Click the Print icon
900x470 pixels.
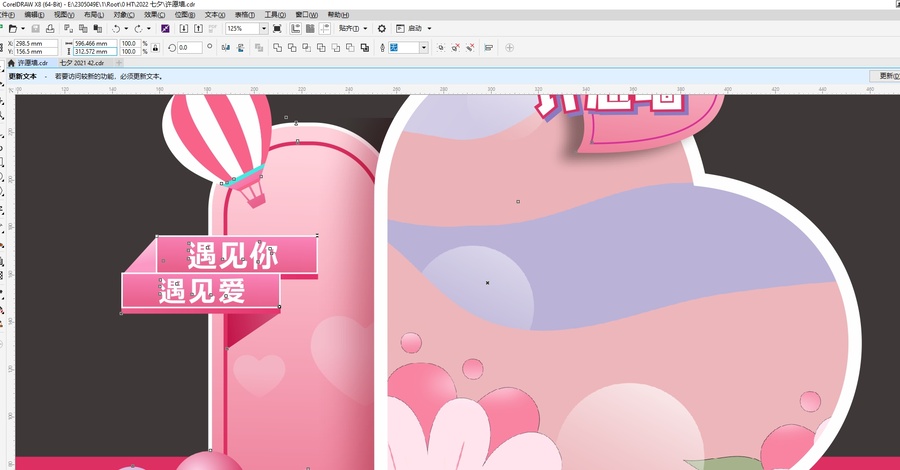tap(50, 29)
